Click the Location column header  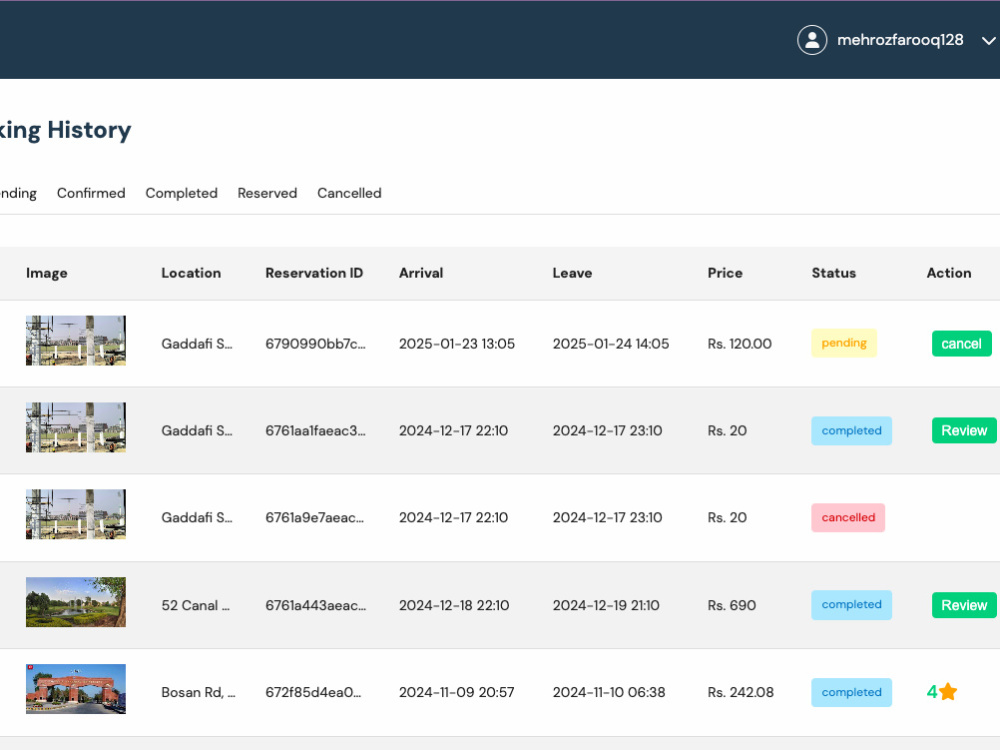click(x=191, y=273)
